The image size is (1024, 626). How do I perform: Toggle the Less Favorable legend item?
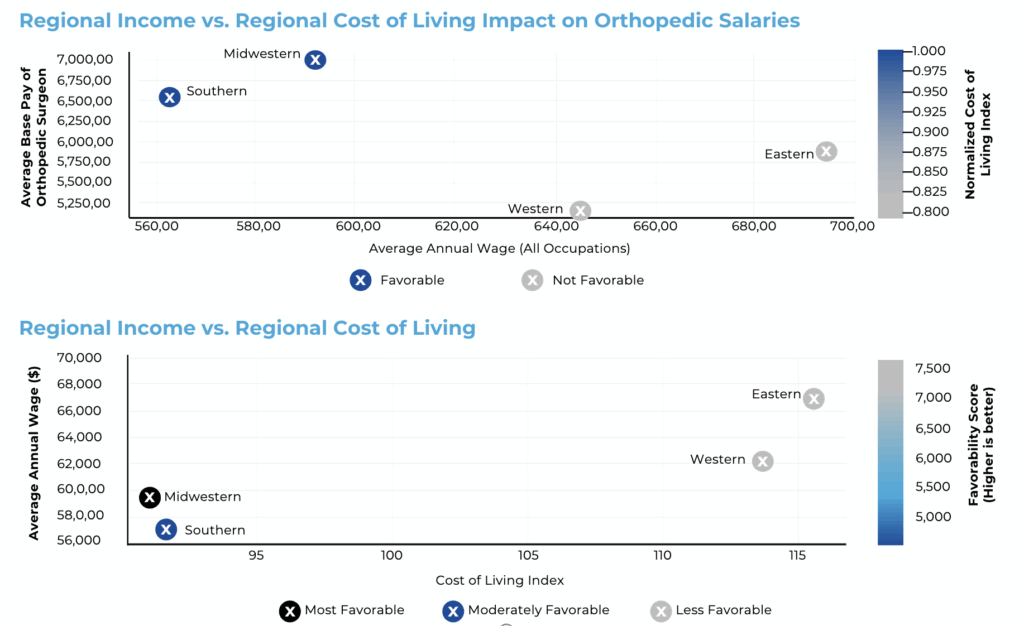(711, 610)
